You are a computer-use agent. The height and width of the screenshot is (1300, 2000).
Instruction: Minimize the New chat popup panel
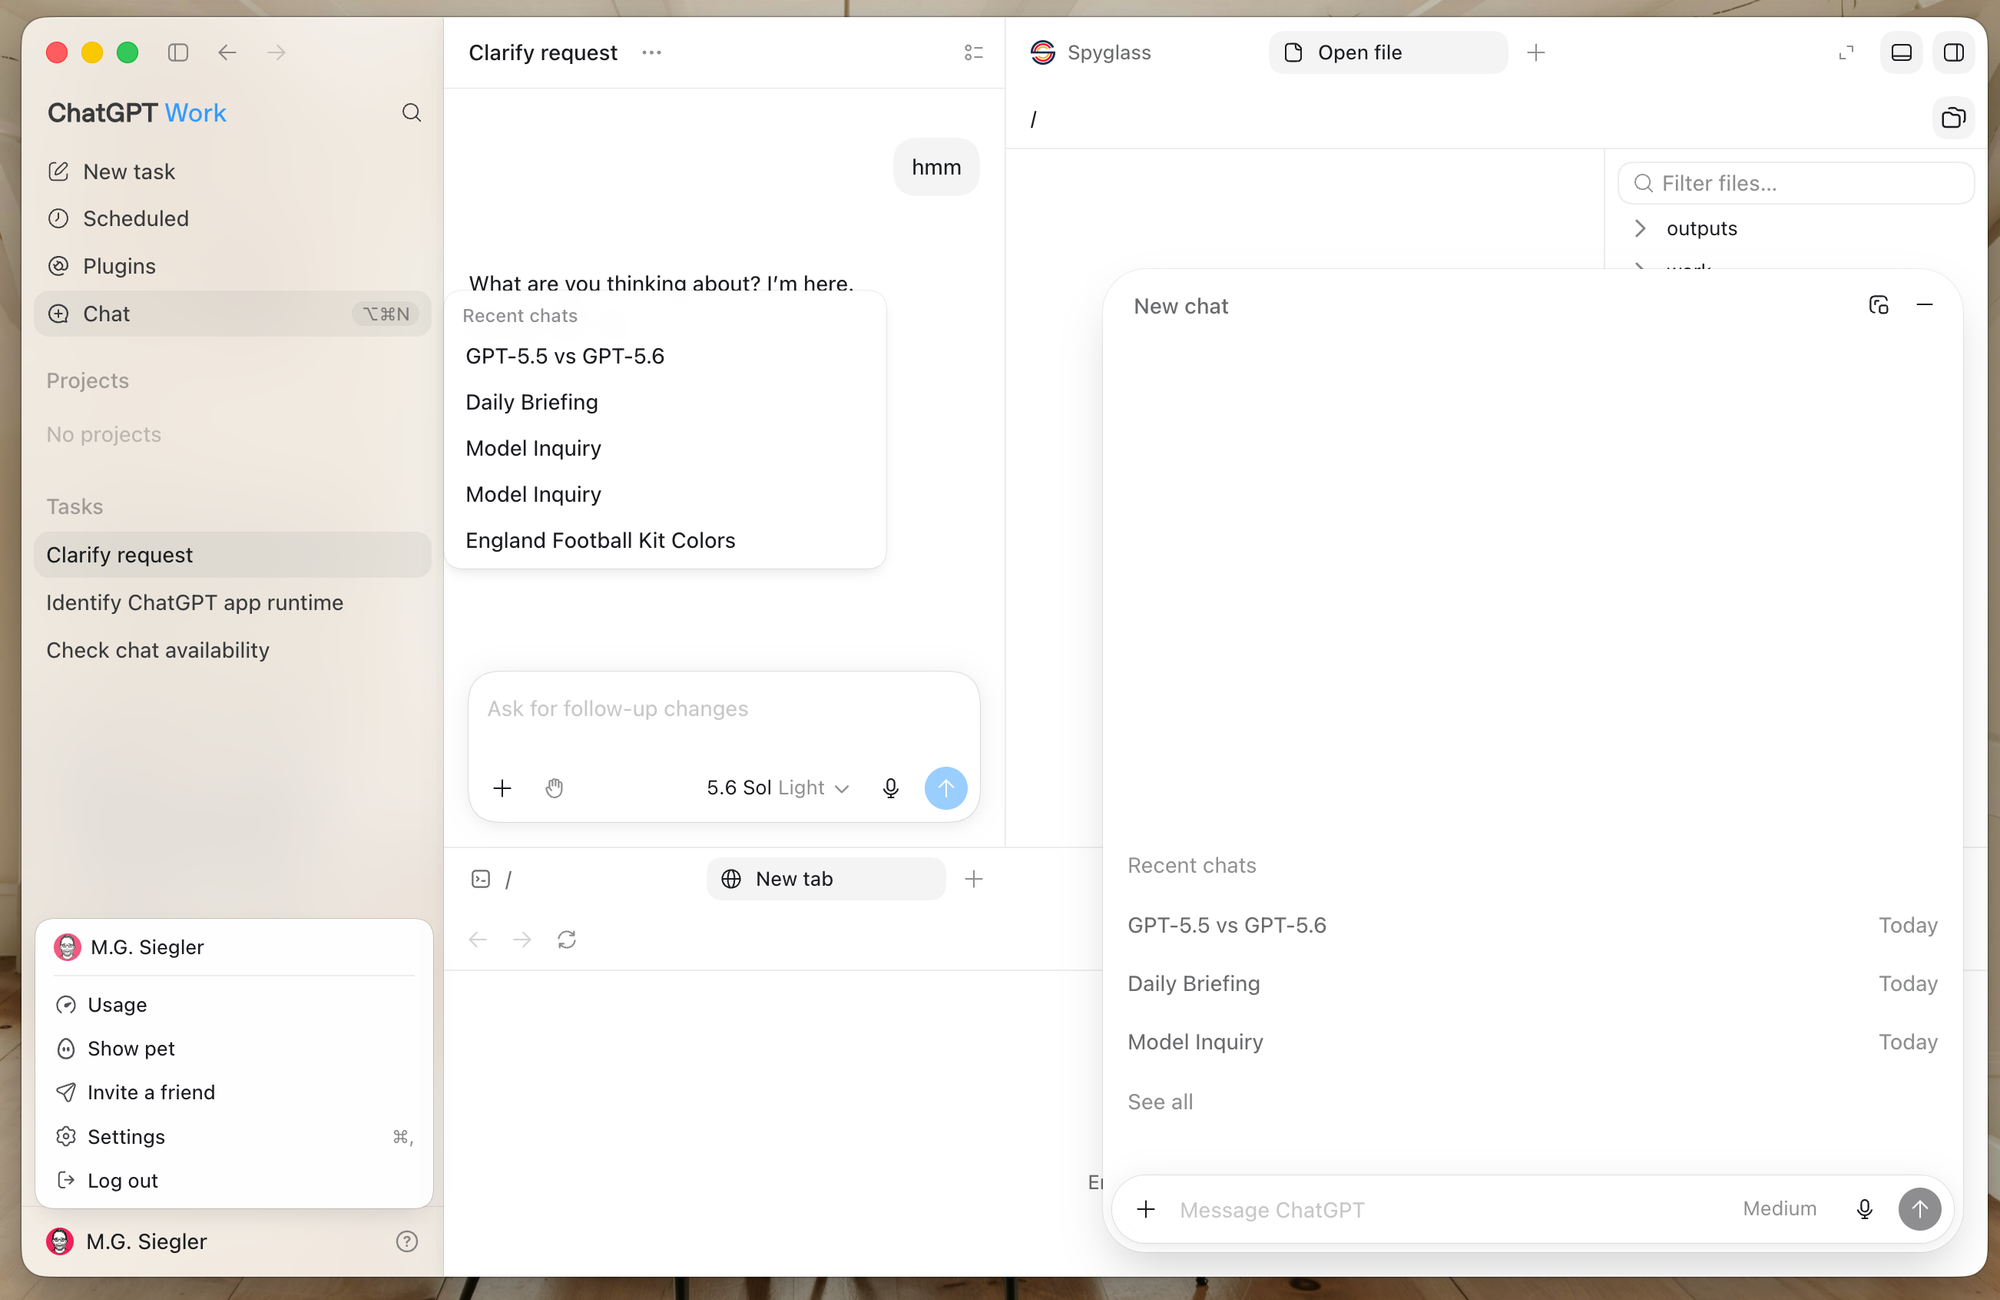pyautogui.click(x=1924, y=305)
